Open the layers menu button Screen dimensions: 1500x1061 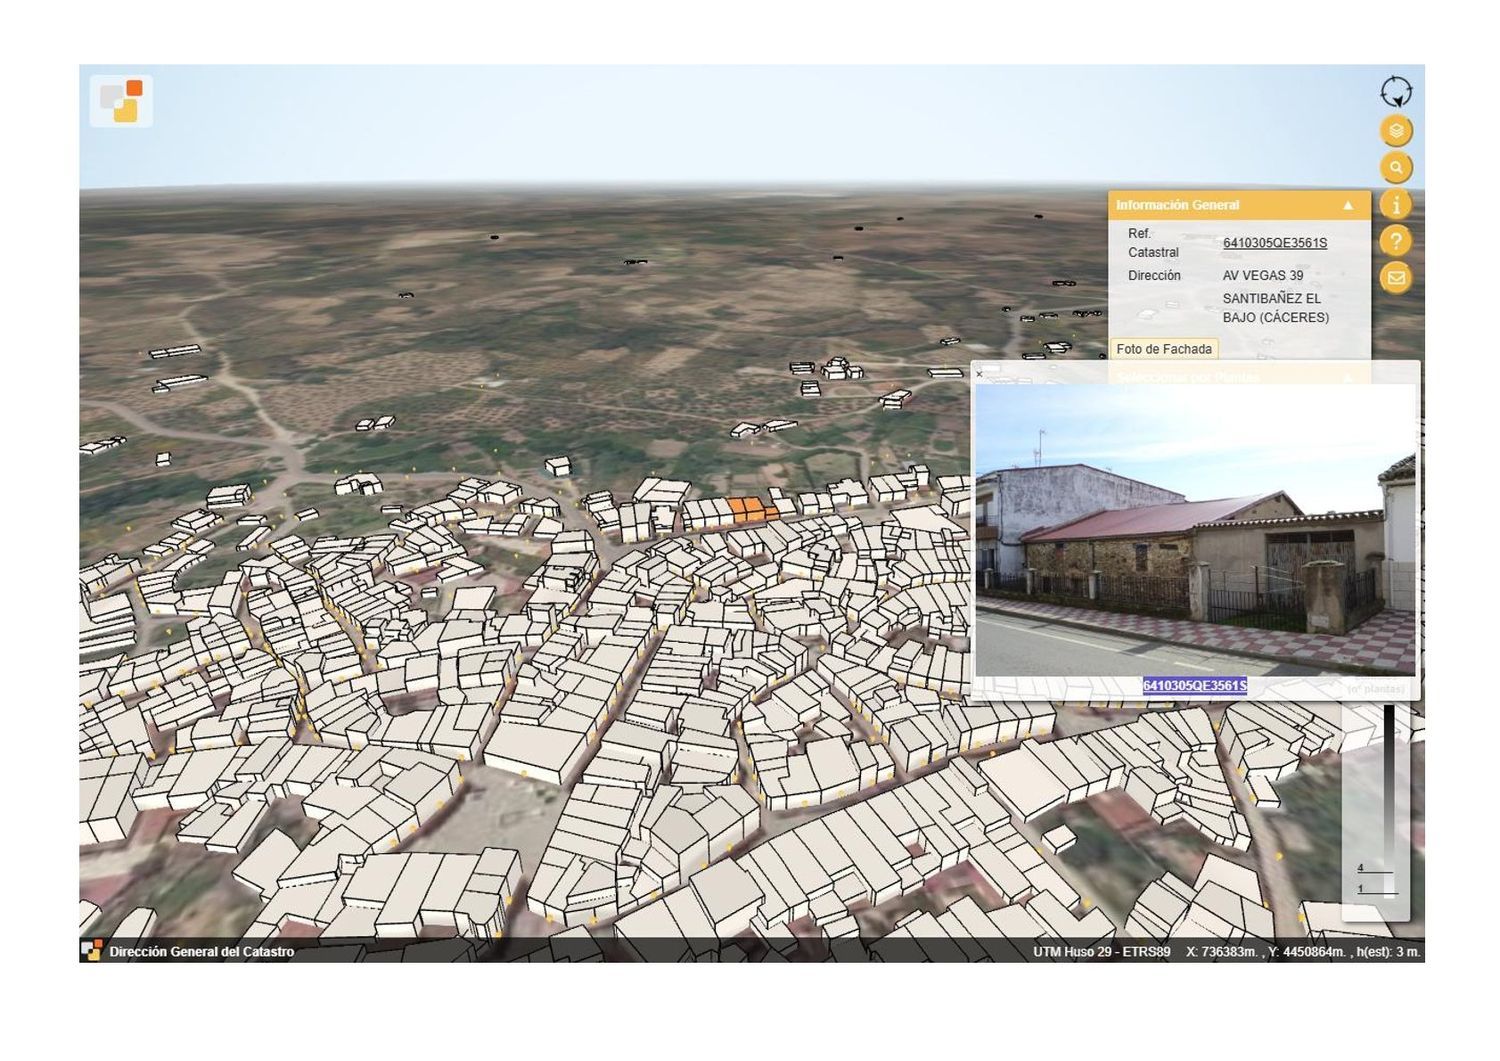1396,130
